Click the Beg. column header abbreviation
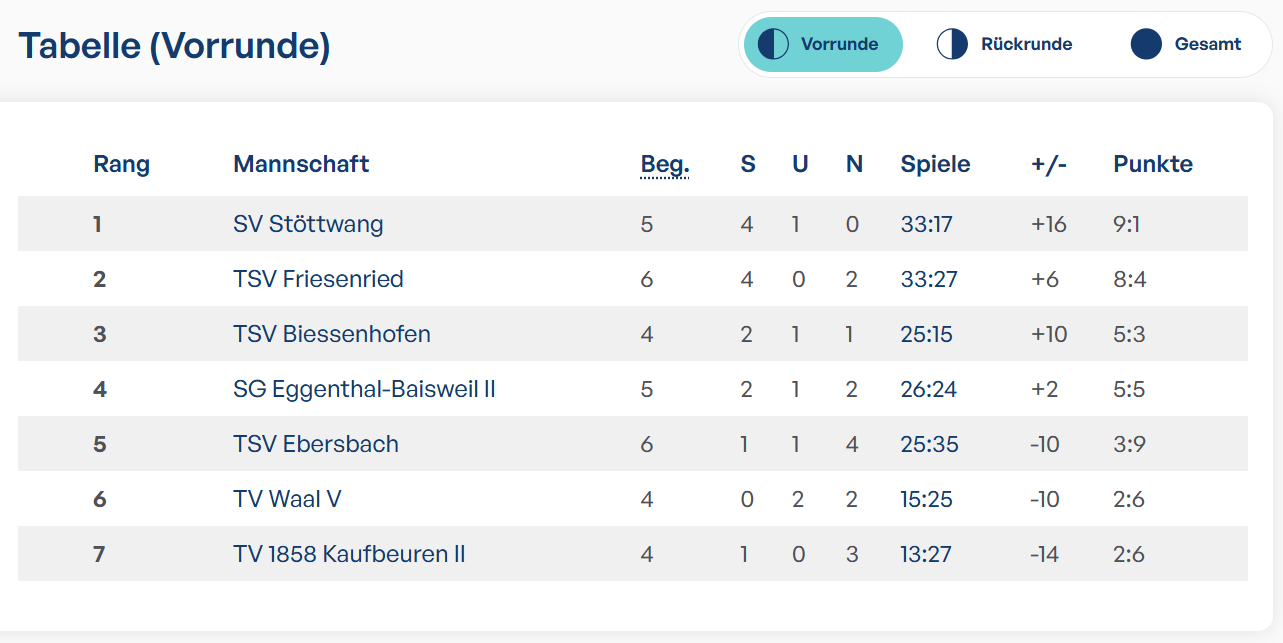1283x643 pixels. point(665,164)
